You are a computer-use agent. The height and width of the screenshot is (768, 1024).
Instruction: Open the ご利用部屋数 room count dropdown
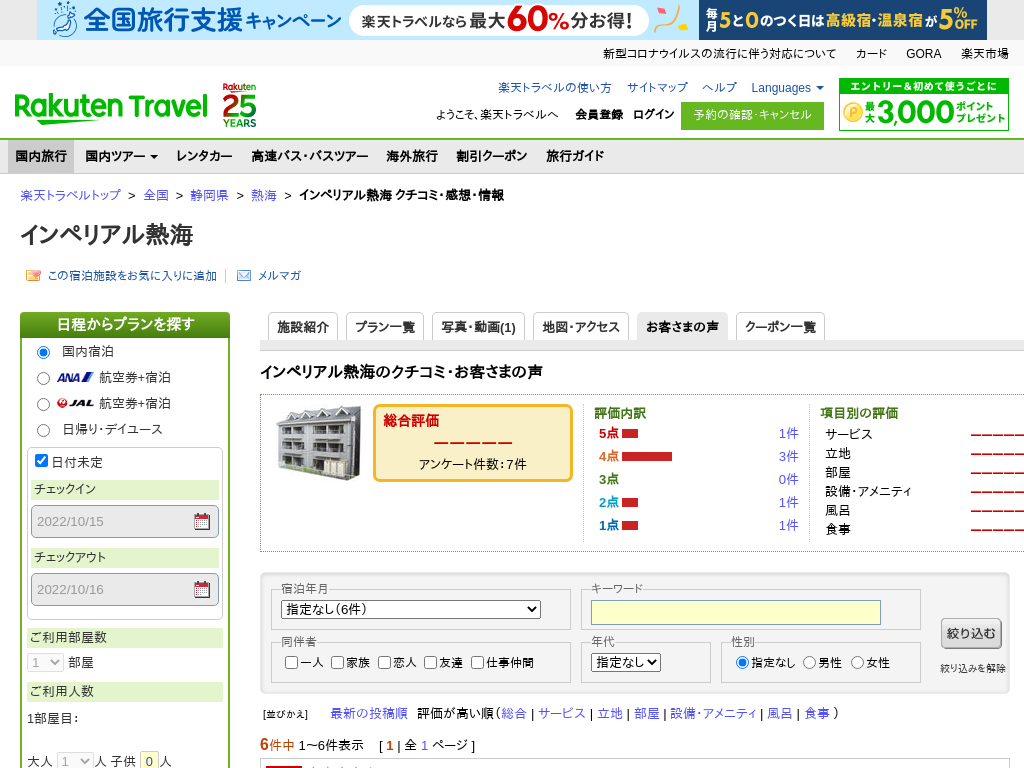click(45, 663)
